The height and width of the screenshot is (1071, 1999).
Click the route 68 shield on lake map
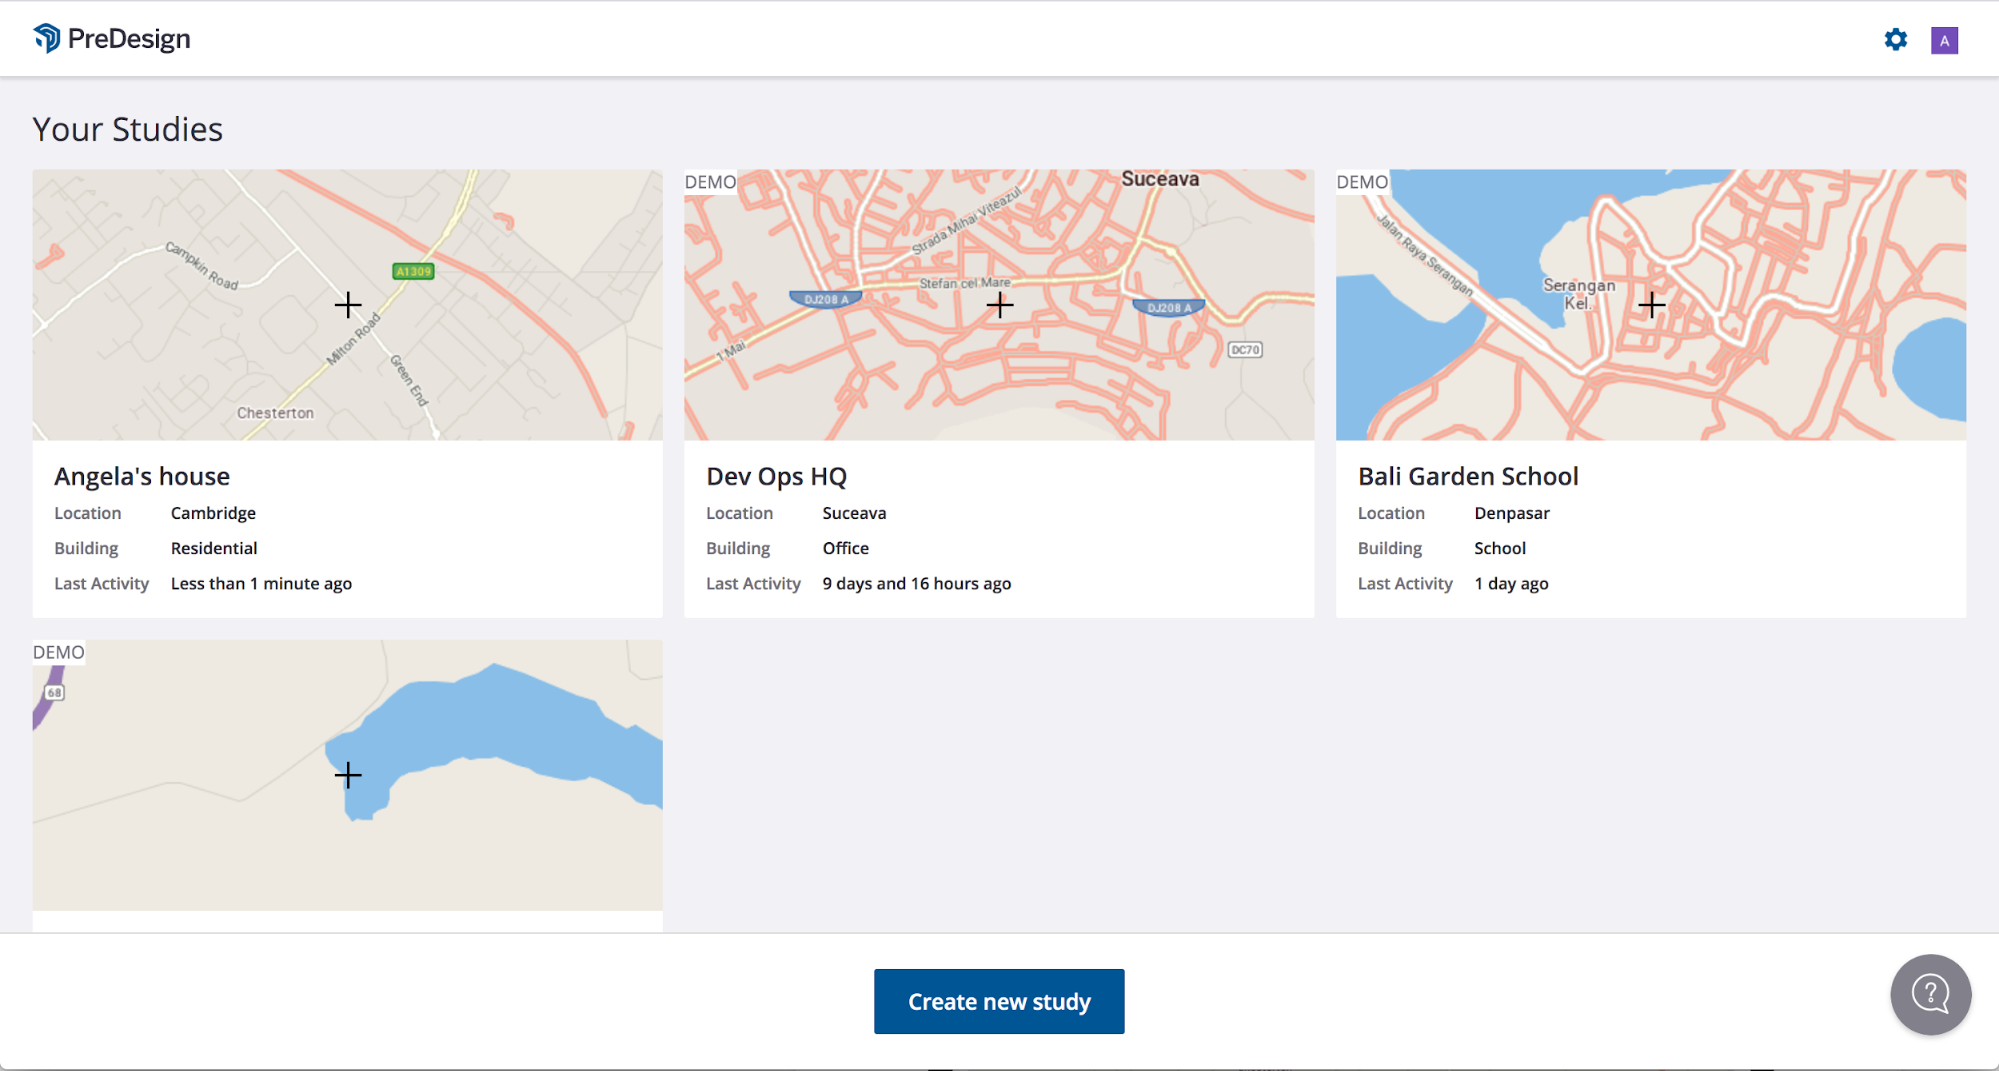(54, 692)
